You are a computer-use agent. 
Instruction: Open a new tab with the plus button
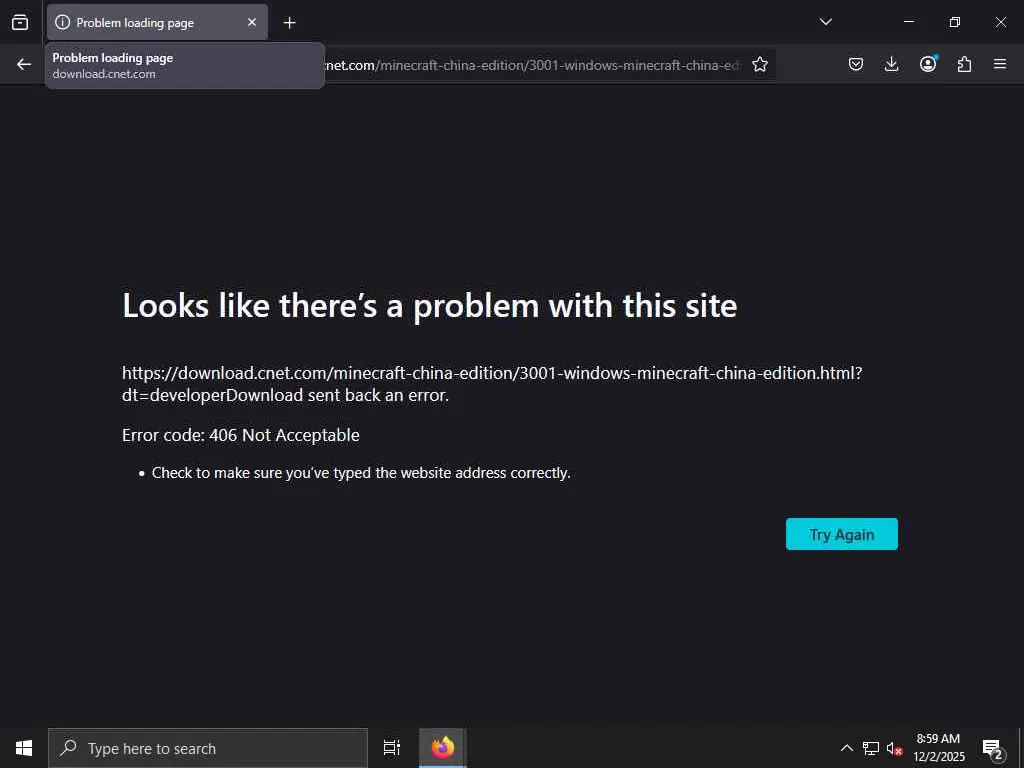[x=289, y=23]
